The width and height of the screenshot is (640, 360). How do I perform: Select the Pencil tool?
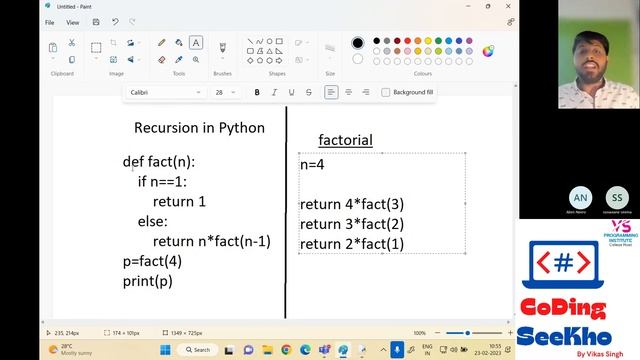tap(162, 43)
